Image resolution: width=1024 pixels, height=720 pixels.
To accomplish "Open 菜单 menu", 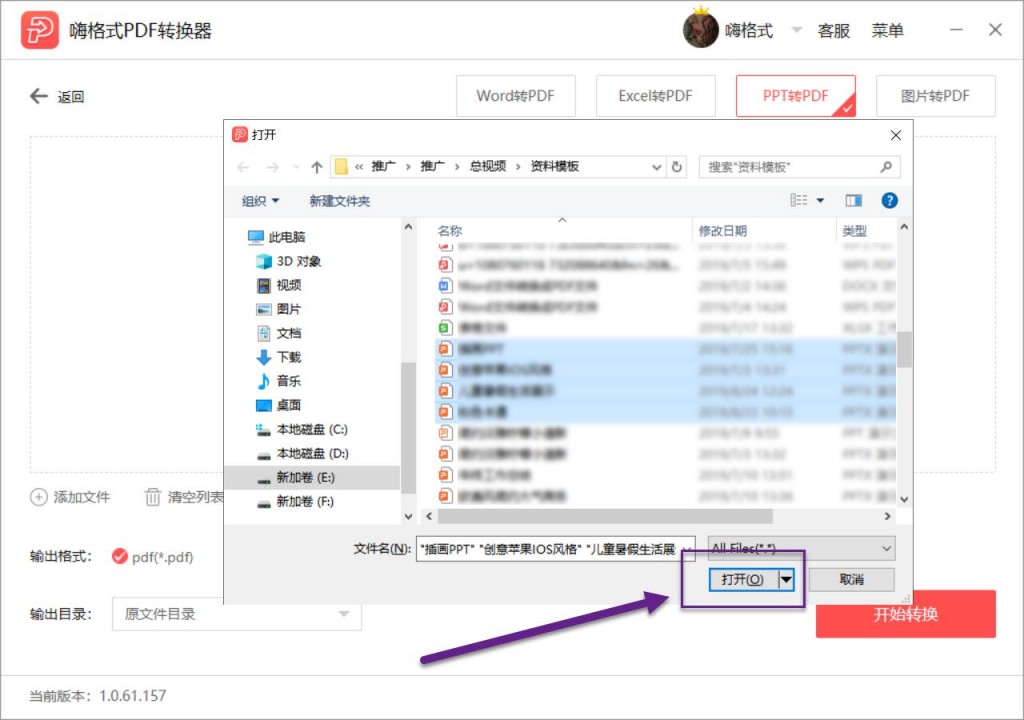I will tap(887, 30).
